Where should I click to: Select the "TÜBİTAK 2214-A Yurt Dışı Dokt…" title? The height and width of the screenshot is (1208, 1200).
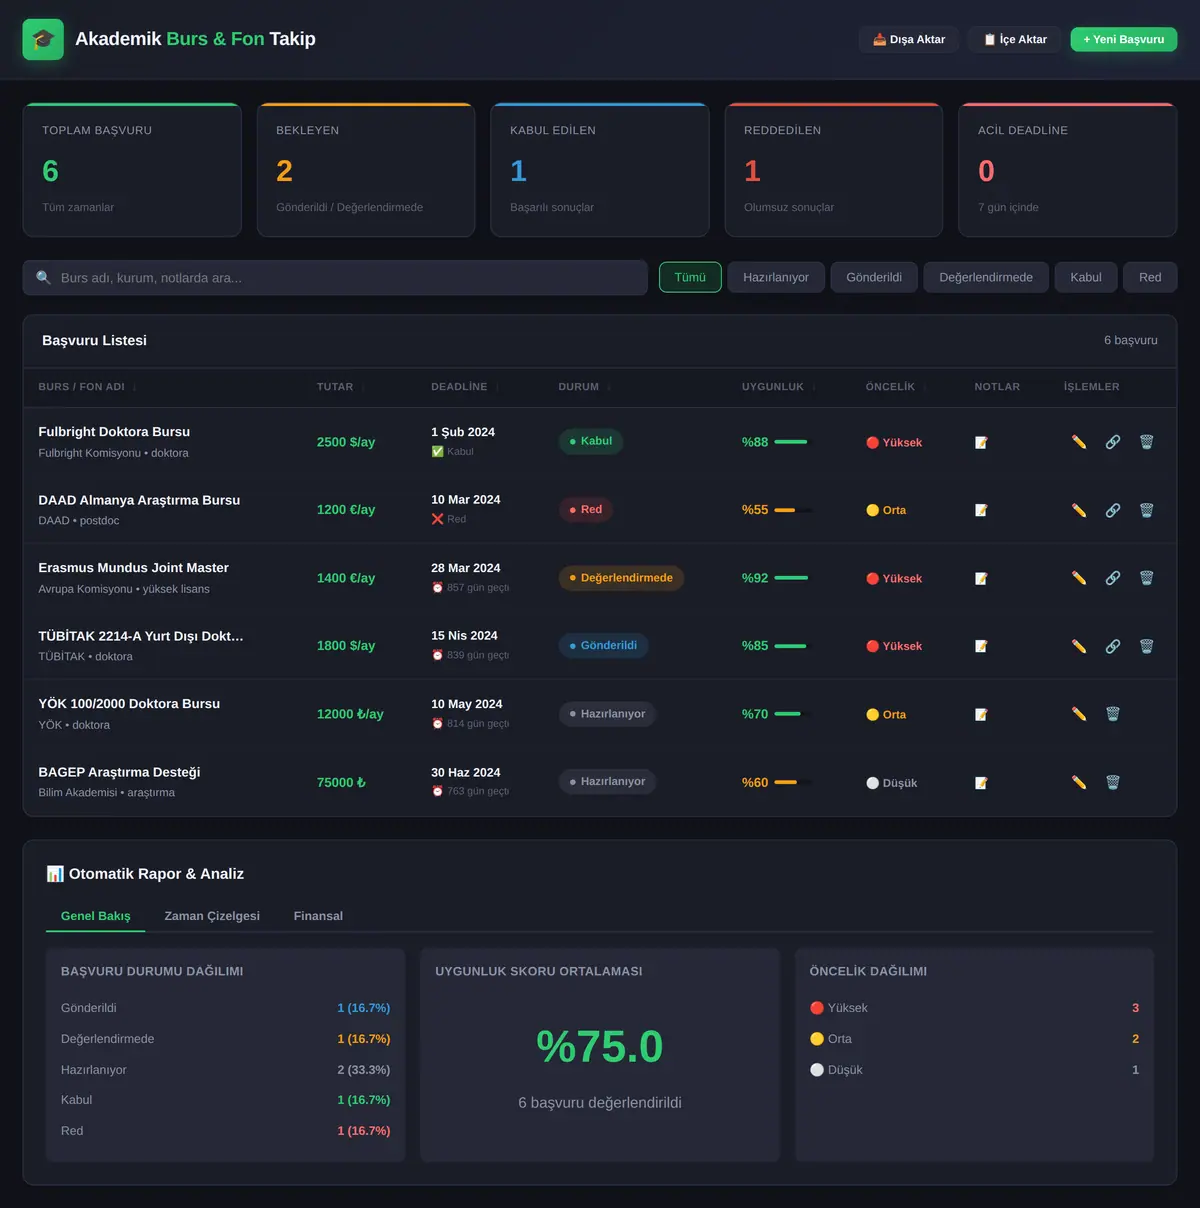click(x=141, y=636)
